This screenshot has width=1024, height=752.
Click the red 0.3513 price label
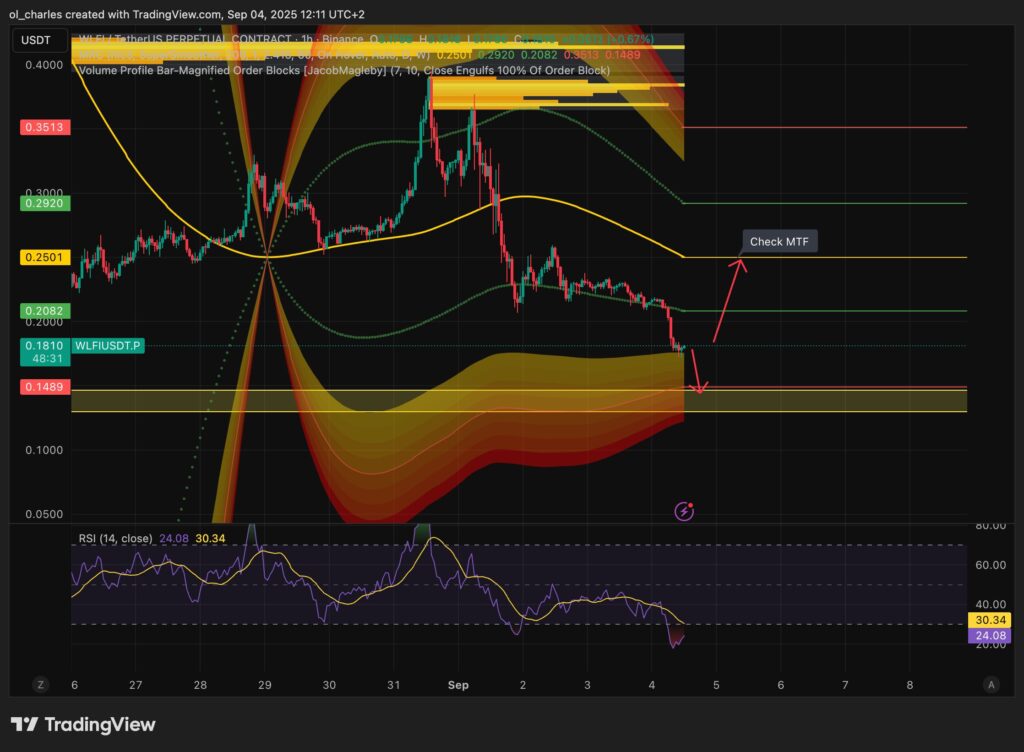click(43, 127)
